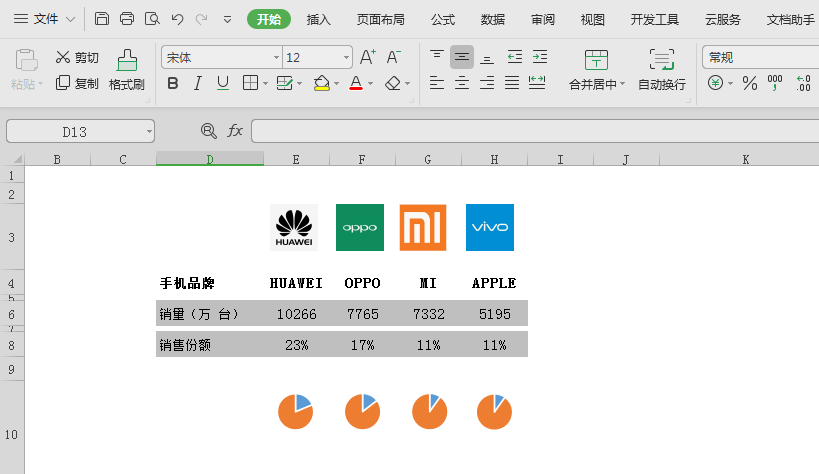Increase indent icon

tap(540, 56)
